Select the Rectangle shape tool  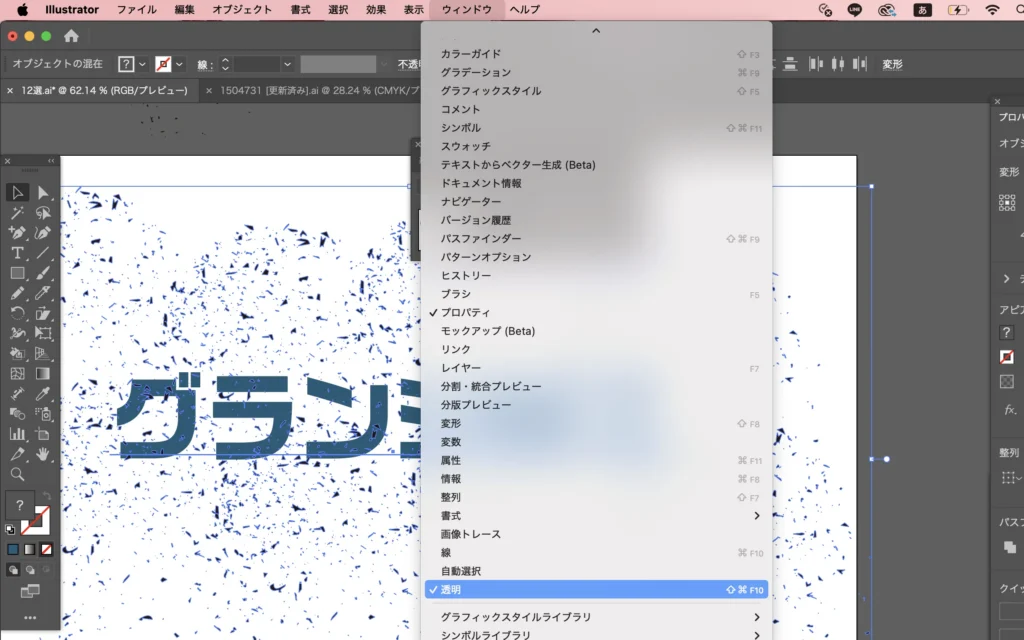click(x=18, y=273)
